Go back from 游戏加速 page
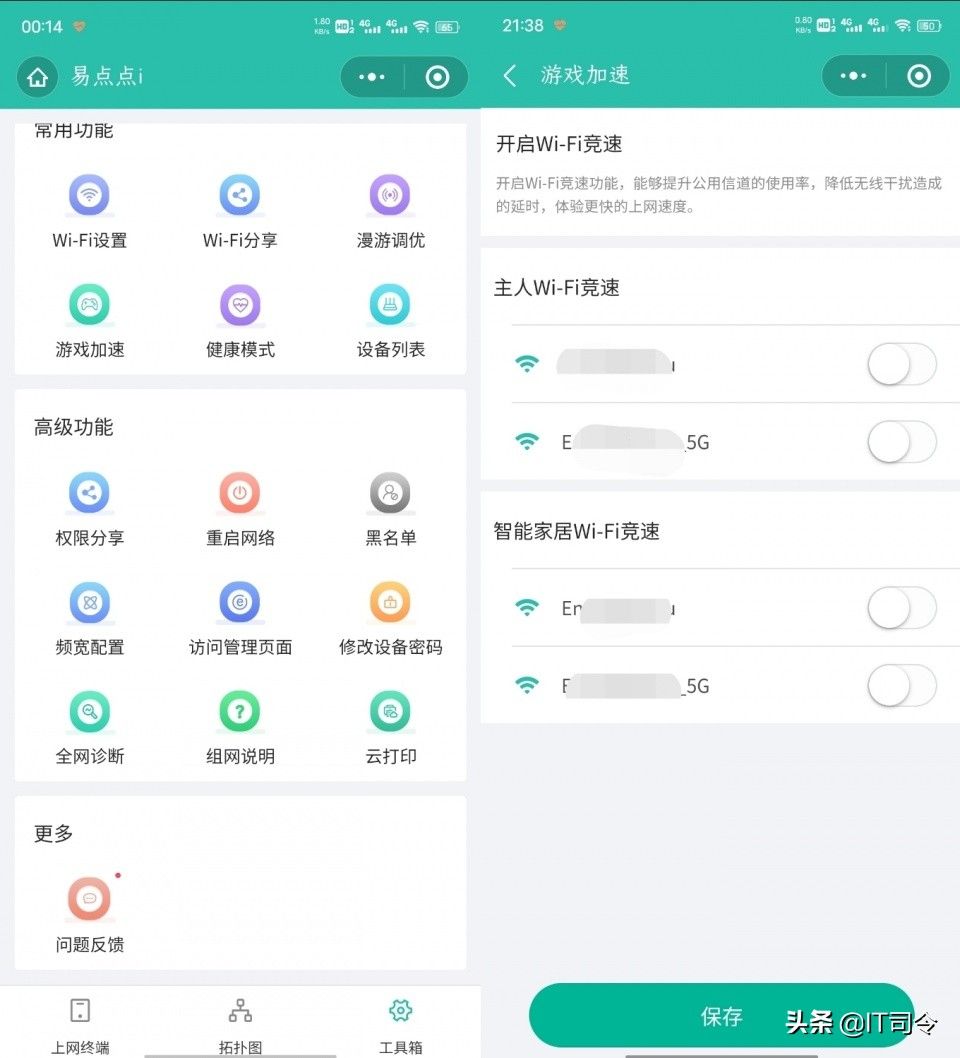 [510, 76]
